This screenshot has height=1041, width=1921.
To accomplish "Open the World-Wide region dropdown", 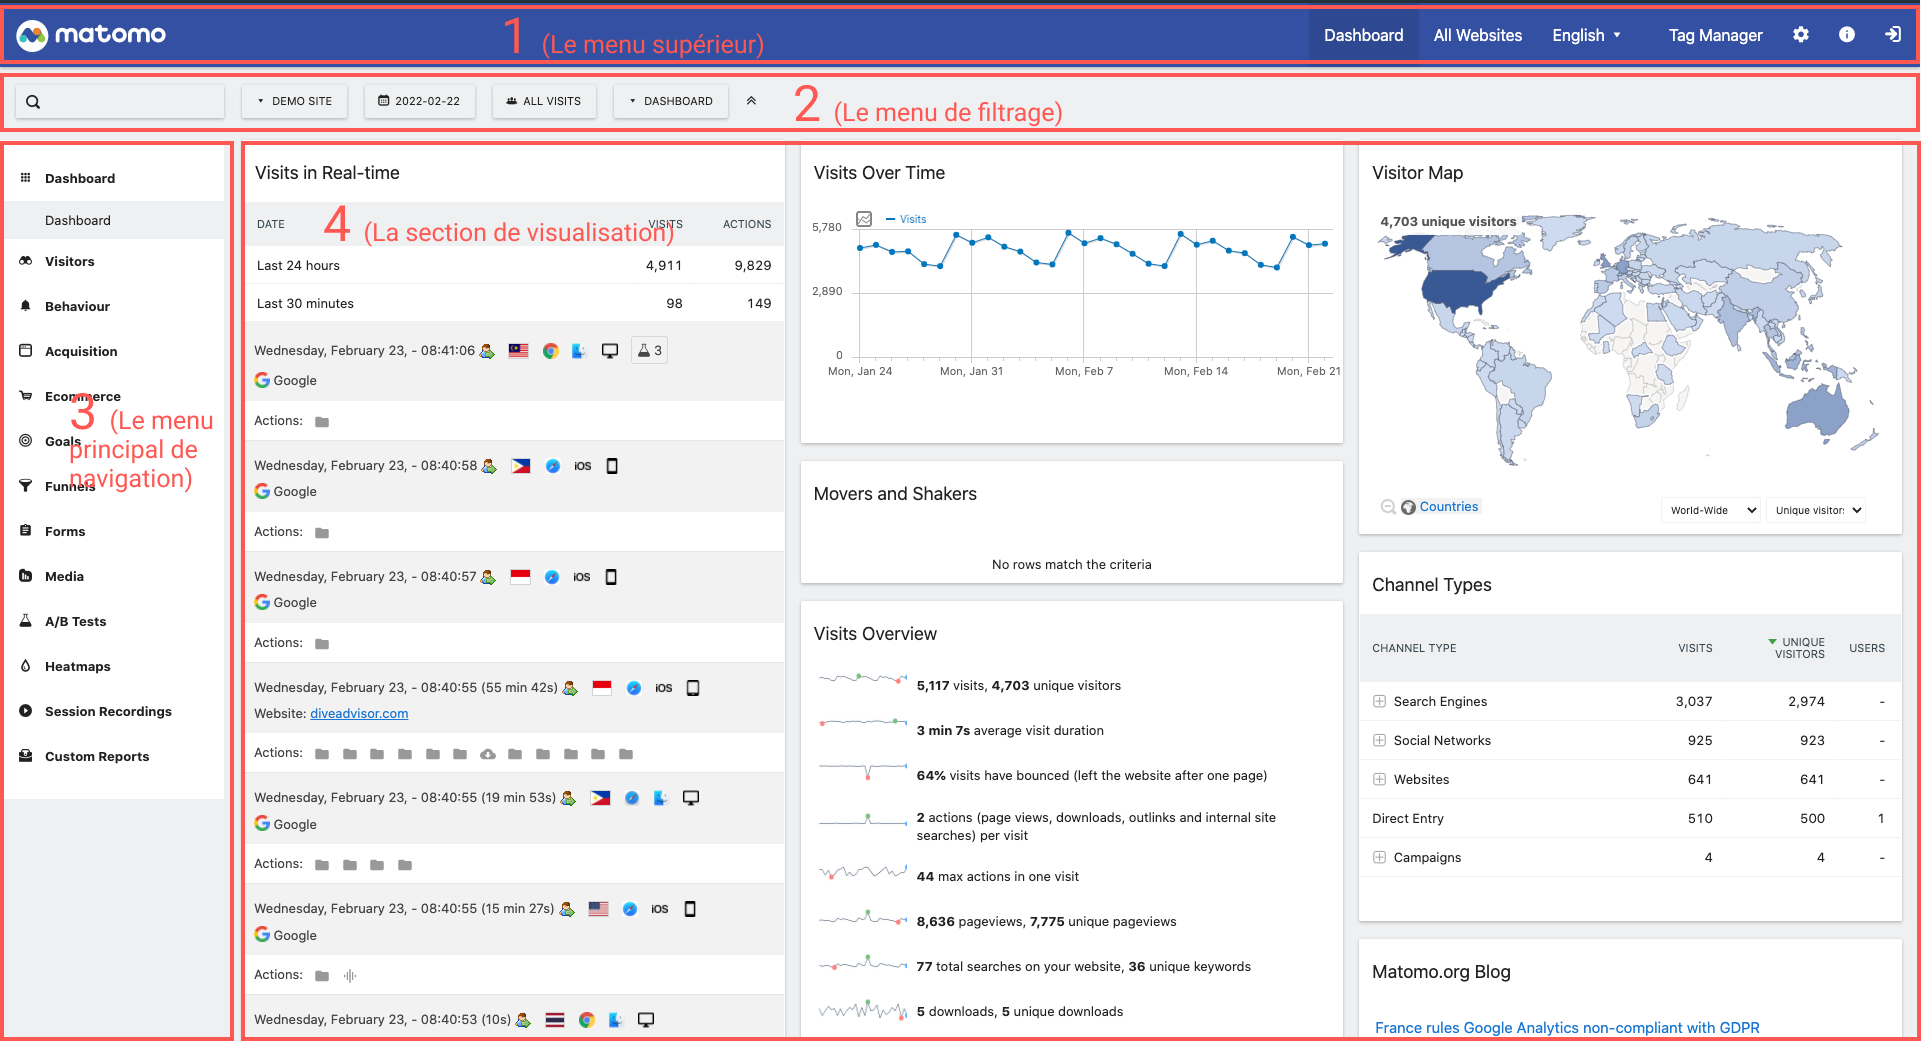I will coord(1710,510).
